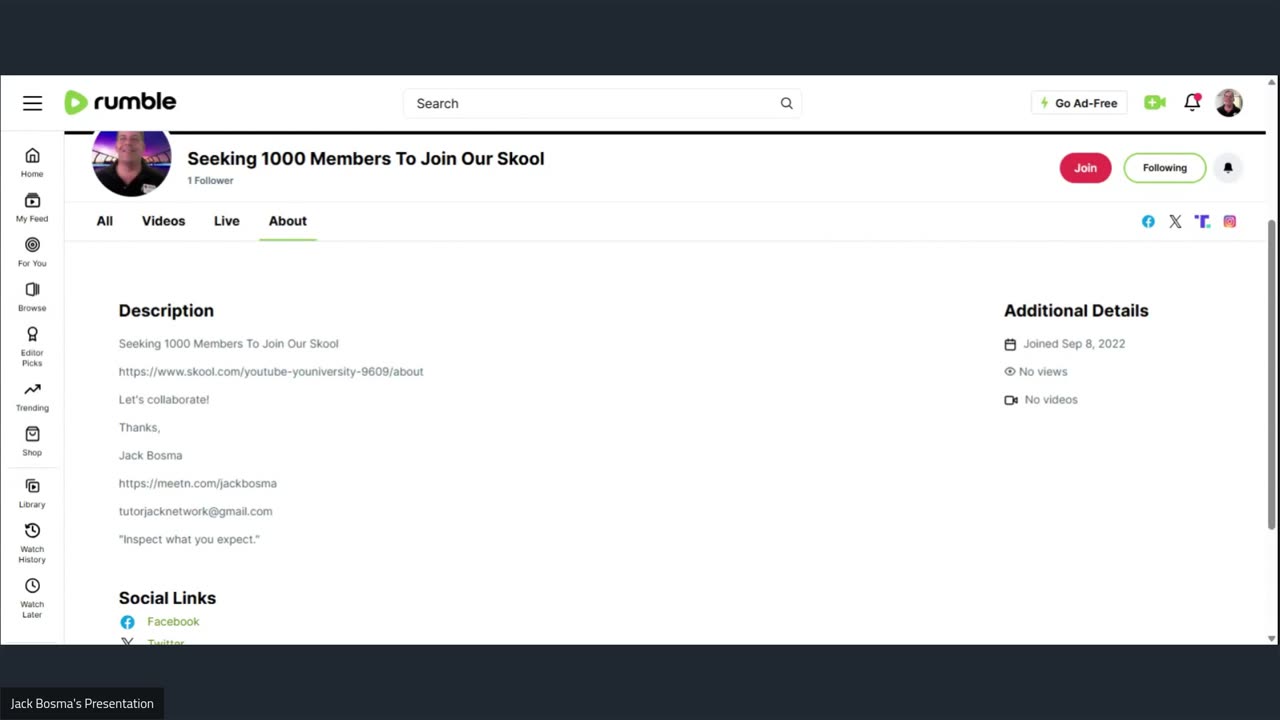Go to Home in sidebar
This screenshot has width=1280, height=720.
click(32, 162)
